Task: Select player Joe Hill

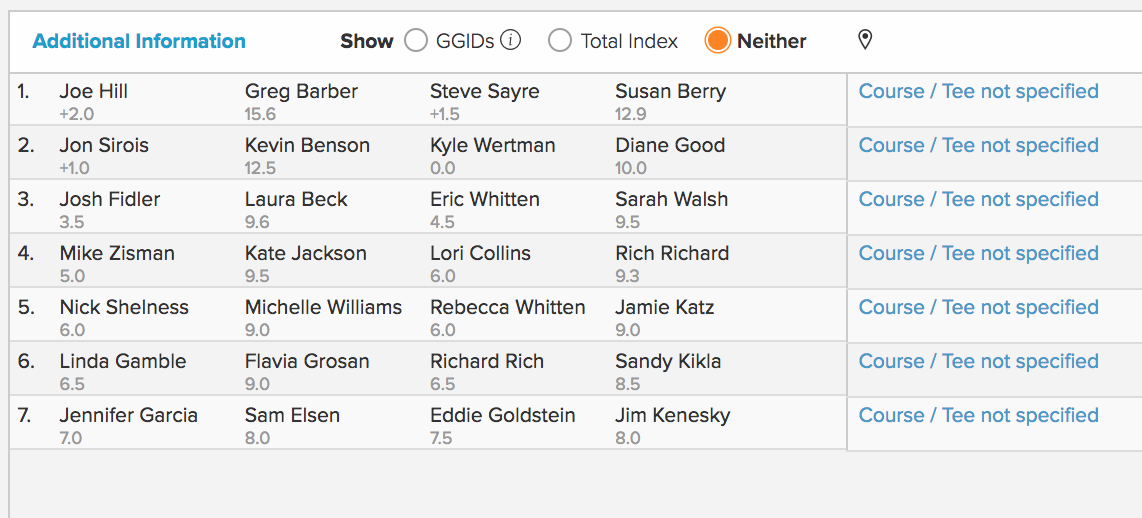Action: [x=94, y=92]
